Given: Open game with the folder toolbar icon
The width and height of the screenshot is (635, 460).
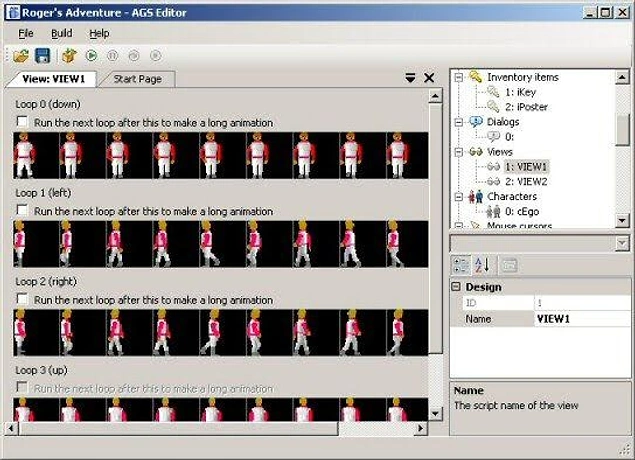Looking at the screenshot, I should [x=21, y=55].
